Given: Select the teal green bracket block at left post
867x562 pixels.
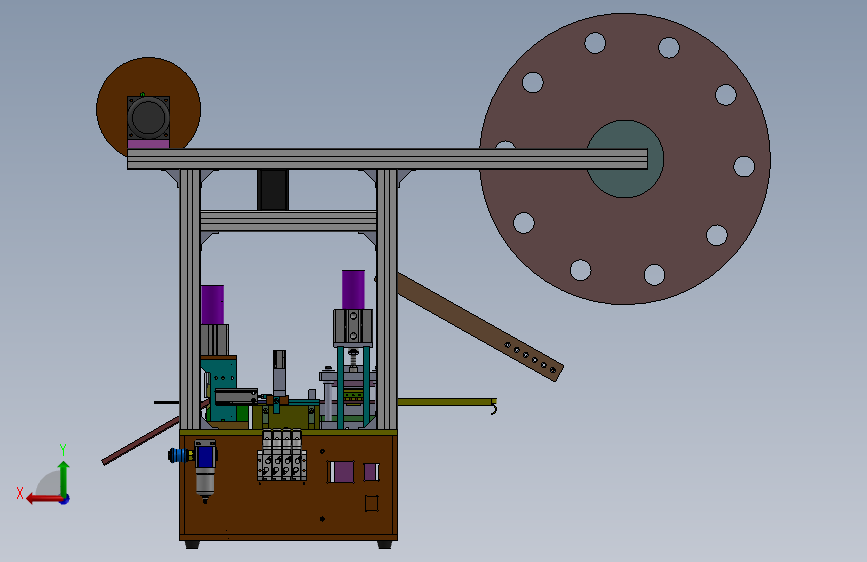Looking at the screenshot, I should point(223,389).
